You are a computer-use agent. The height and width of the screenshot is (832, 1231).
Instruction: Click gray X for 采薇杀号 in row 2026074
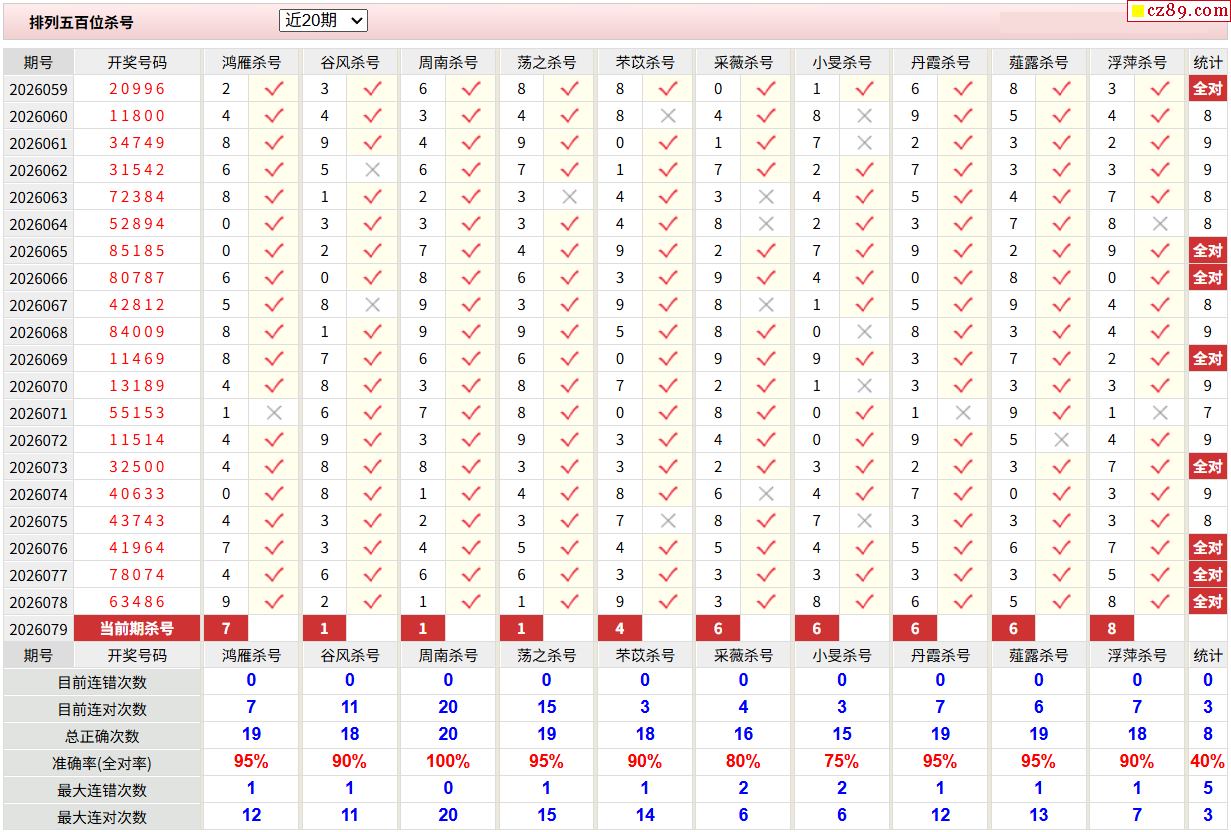tap(766, 494)
